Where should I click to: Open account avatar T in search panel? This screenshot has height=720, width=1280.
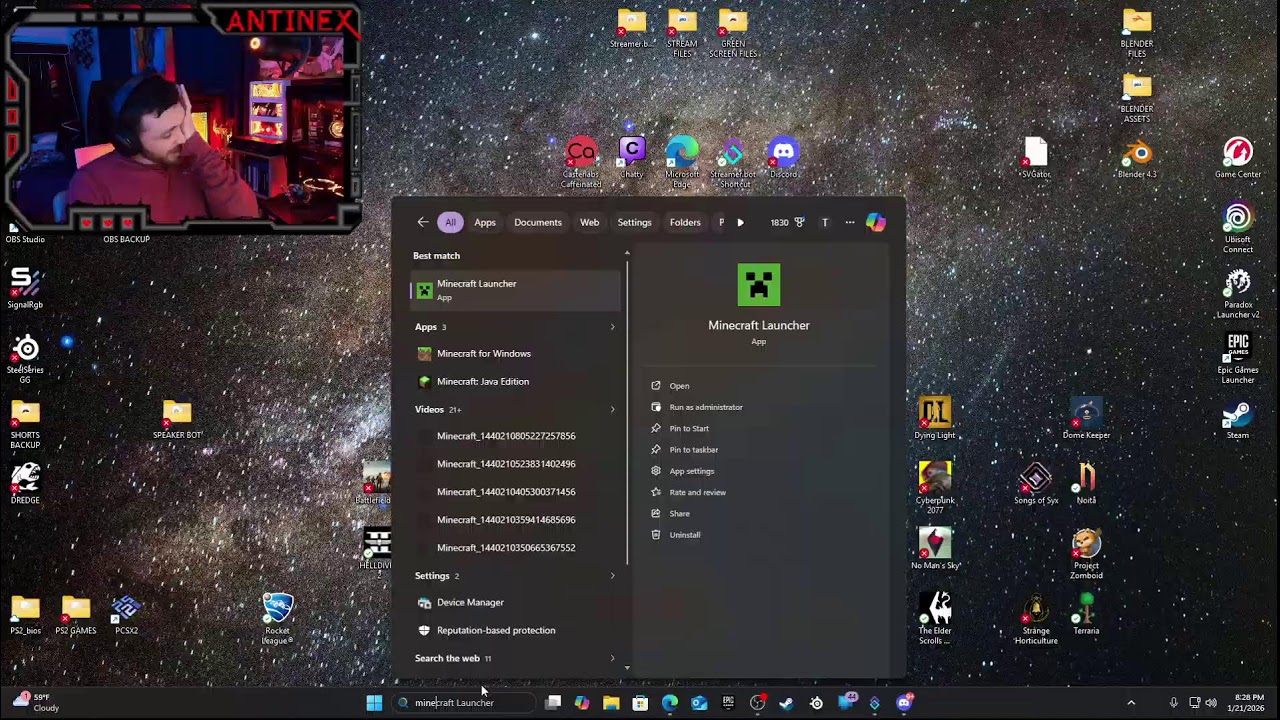pyautogui.click(x=824, y=222)
